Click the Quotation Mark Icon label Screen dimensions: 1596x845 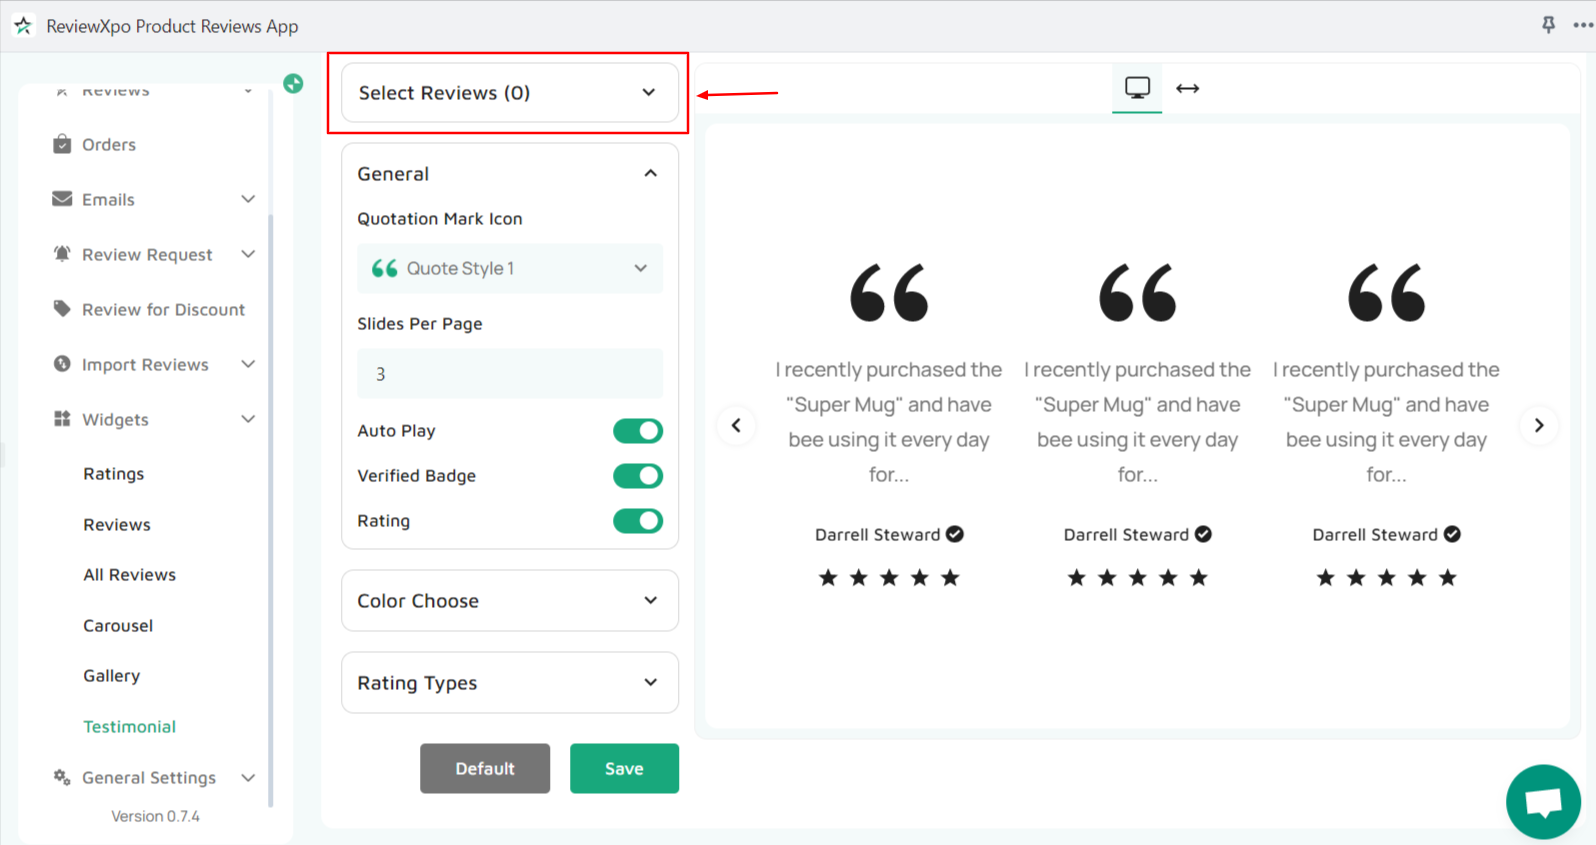[x=440, y=218]
